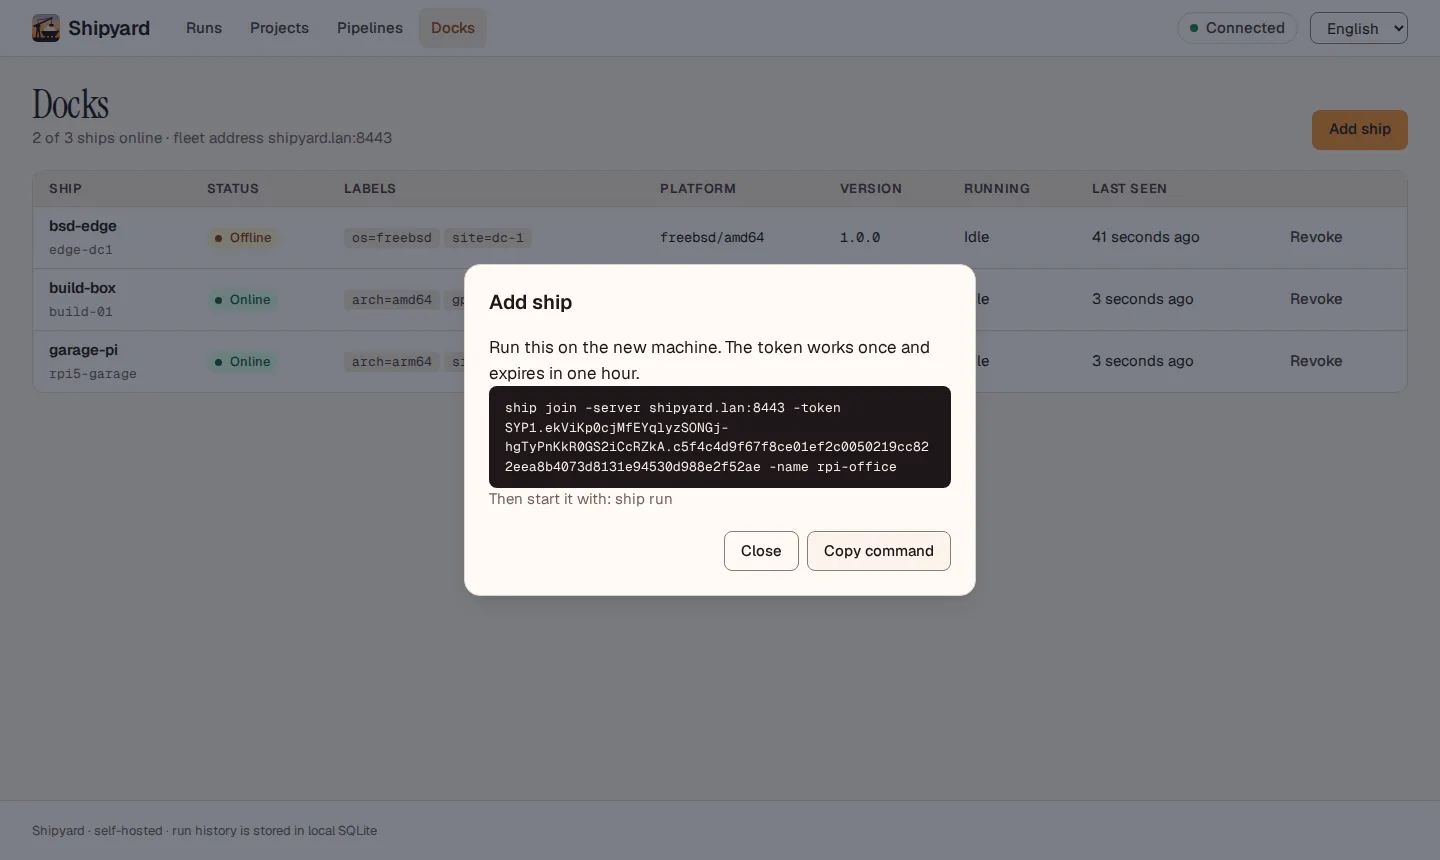Click the Docks page heading
Image resolution: width=1440 pixels, height=860 pixels.
(70, 104)
